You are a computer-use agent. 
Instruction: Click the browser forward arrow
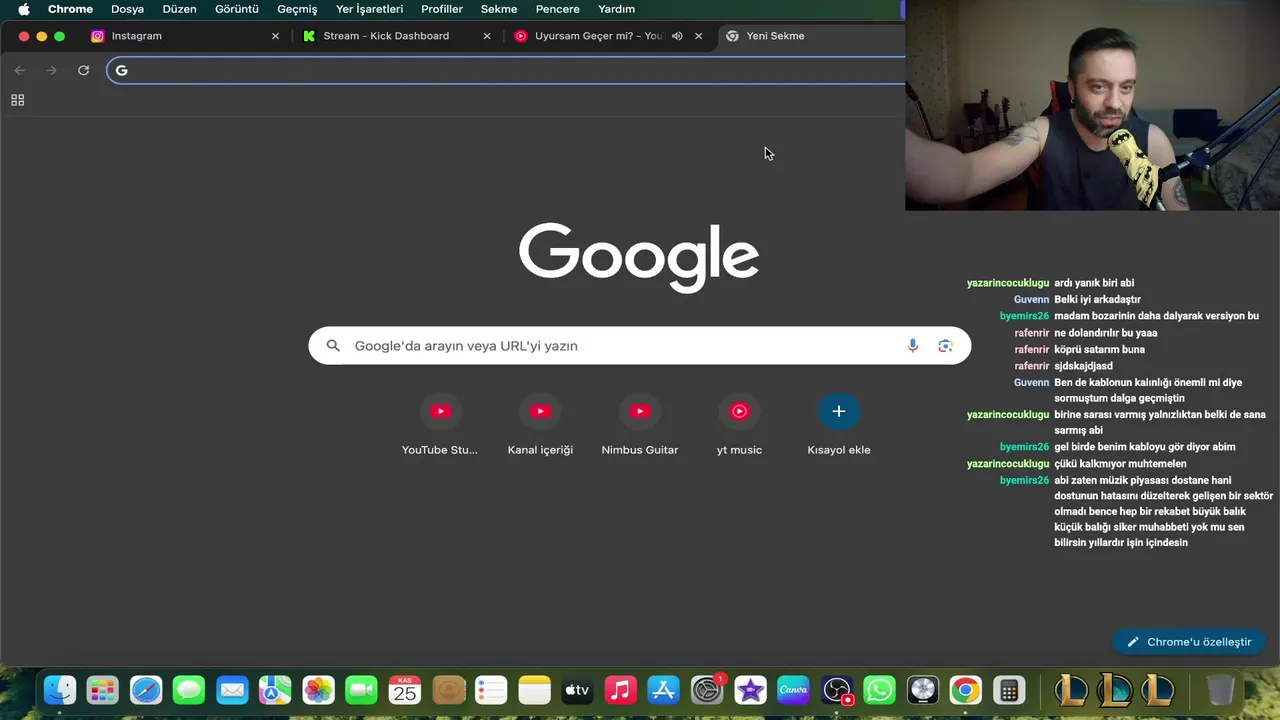[52, 70]
